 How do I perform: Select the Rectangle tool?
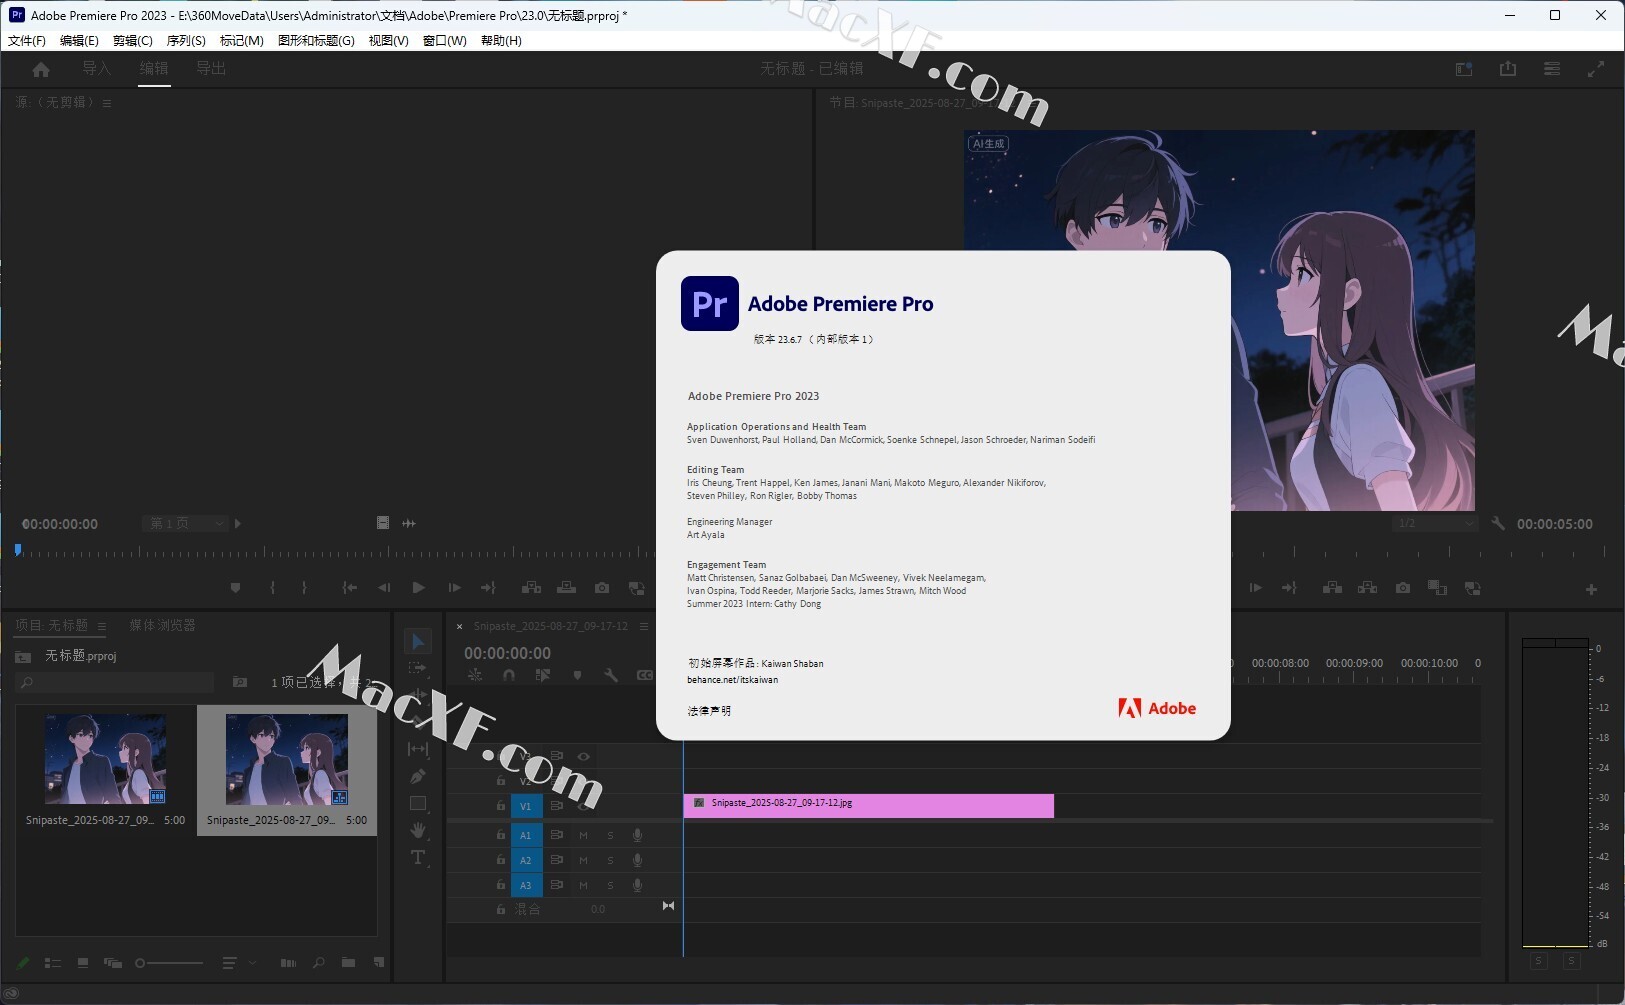pyautogui.click(x=418, y=803)
